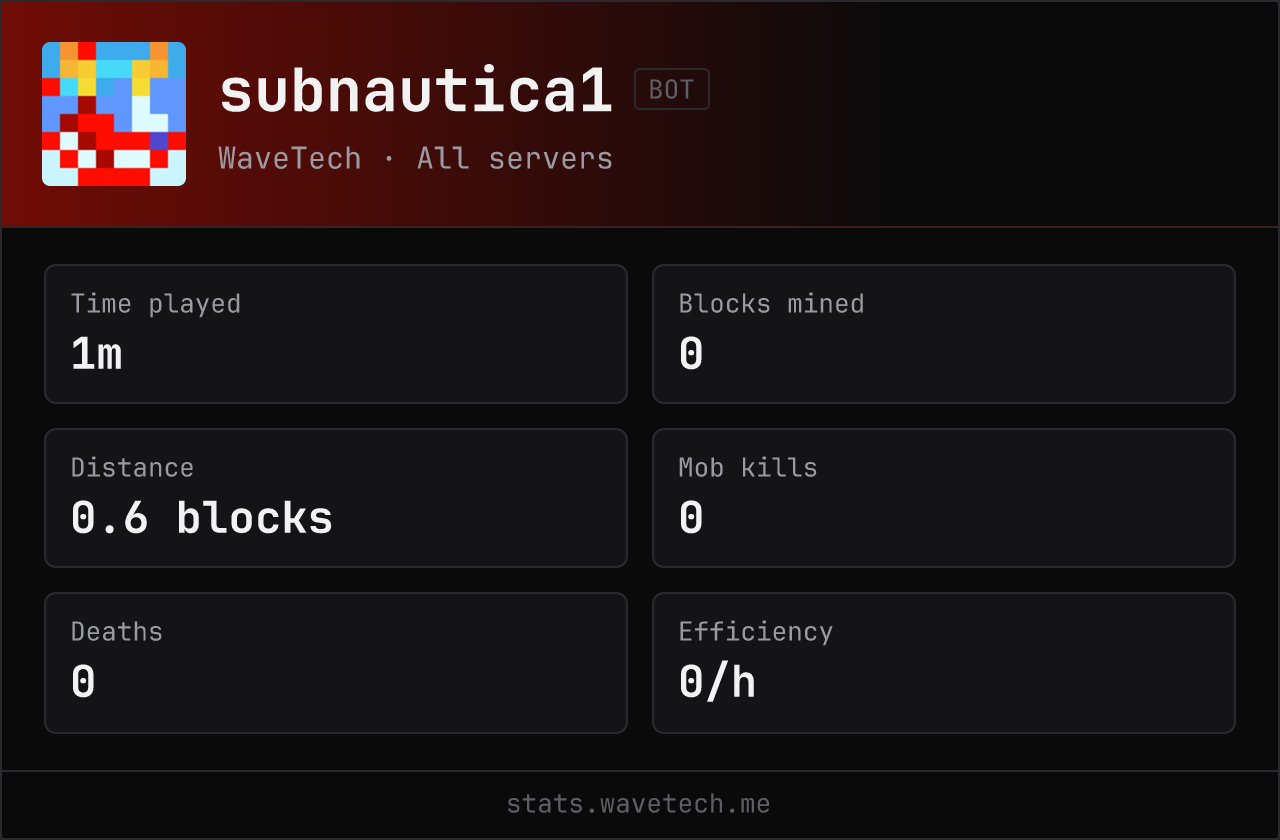Click the Blocks mined label text
Screen dimensions: 1280x840
[771, 304]
